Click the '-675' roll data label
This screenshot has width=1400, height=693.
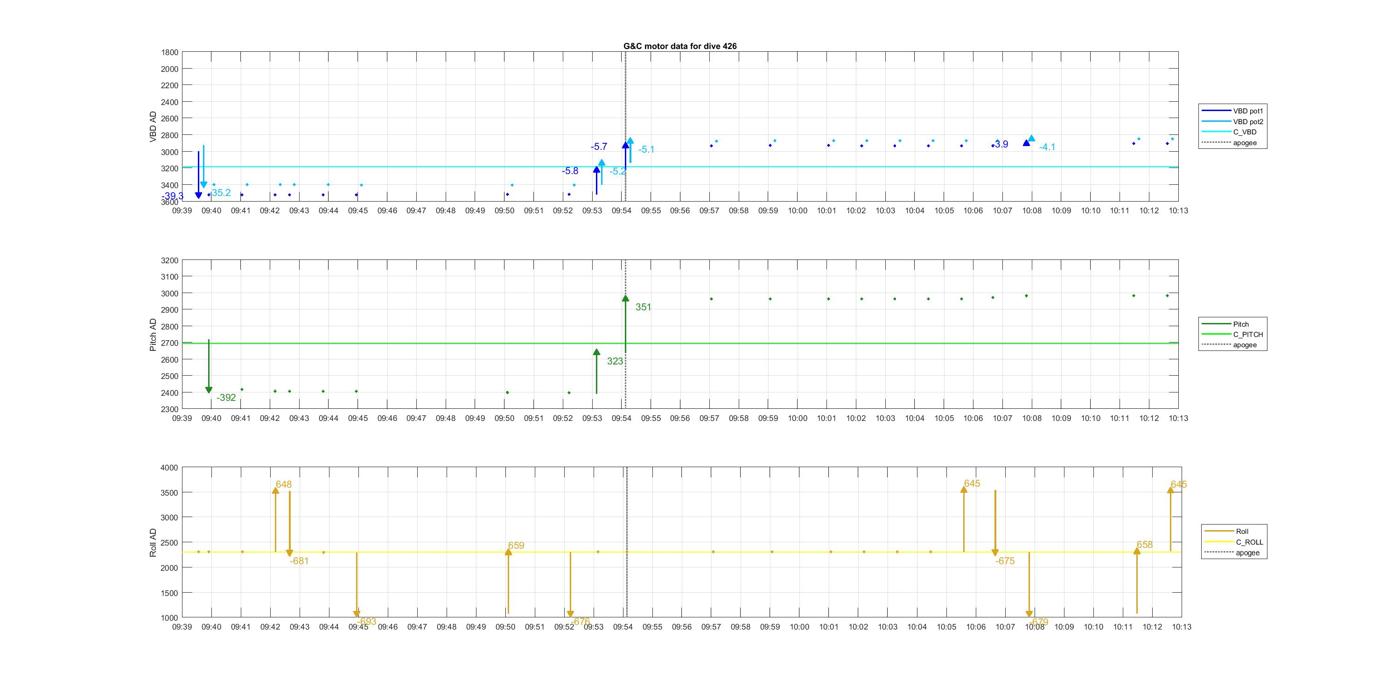[x=1005, y=561]
